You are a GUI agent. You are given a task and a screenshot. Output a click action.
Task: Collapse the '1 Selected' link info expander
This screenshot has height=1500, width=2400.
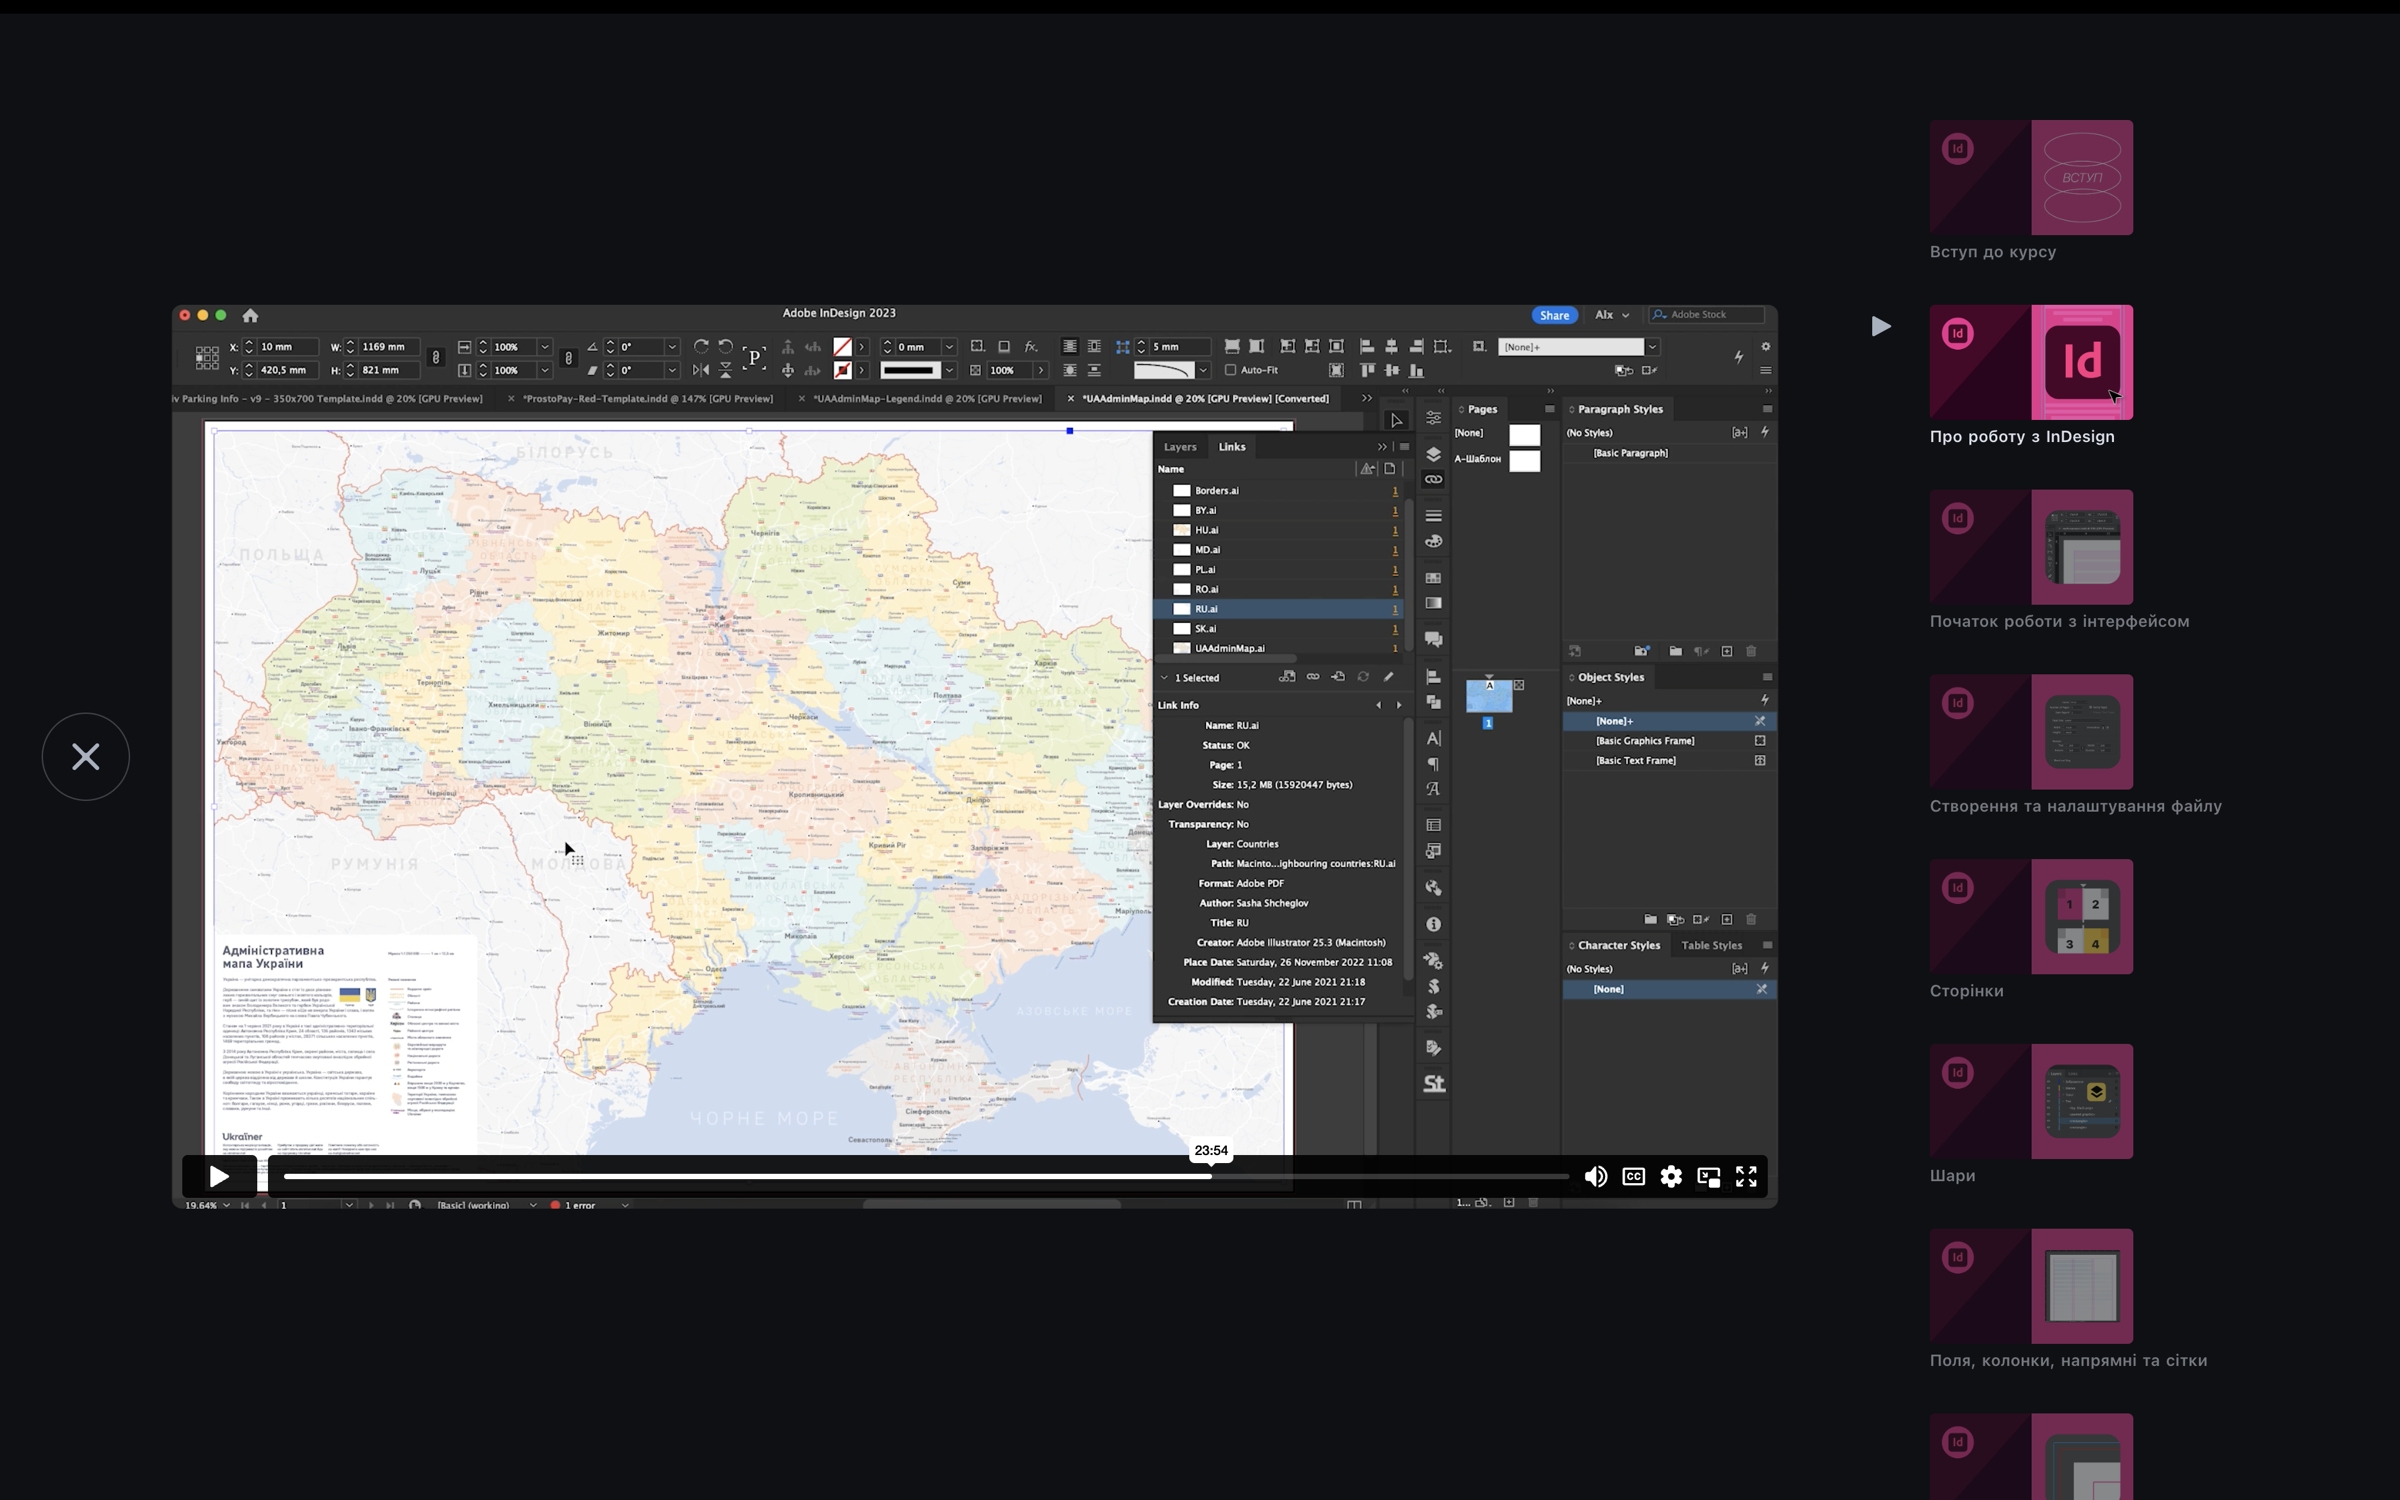[x=1164, y=678]
